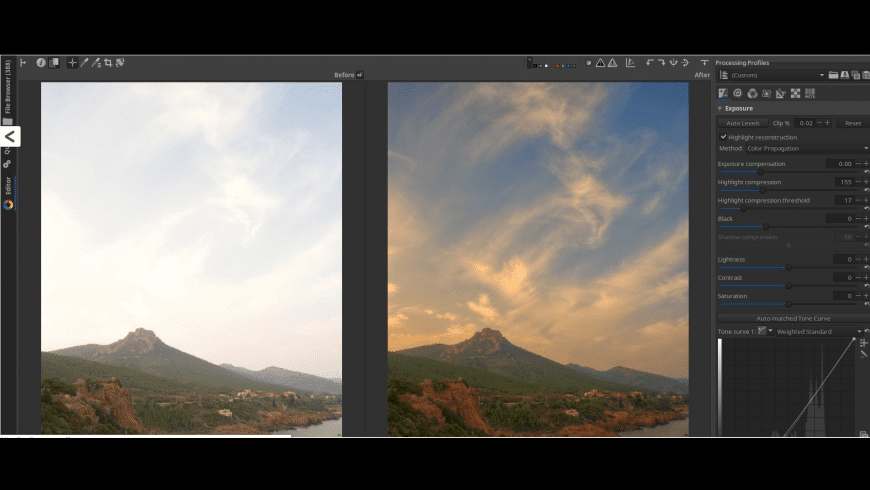
Task: Click the profile fill mode icon
Action: [724, 75]
